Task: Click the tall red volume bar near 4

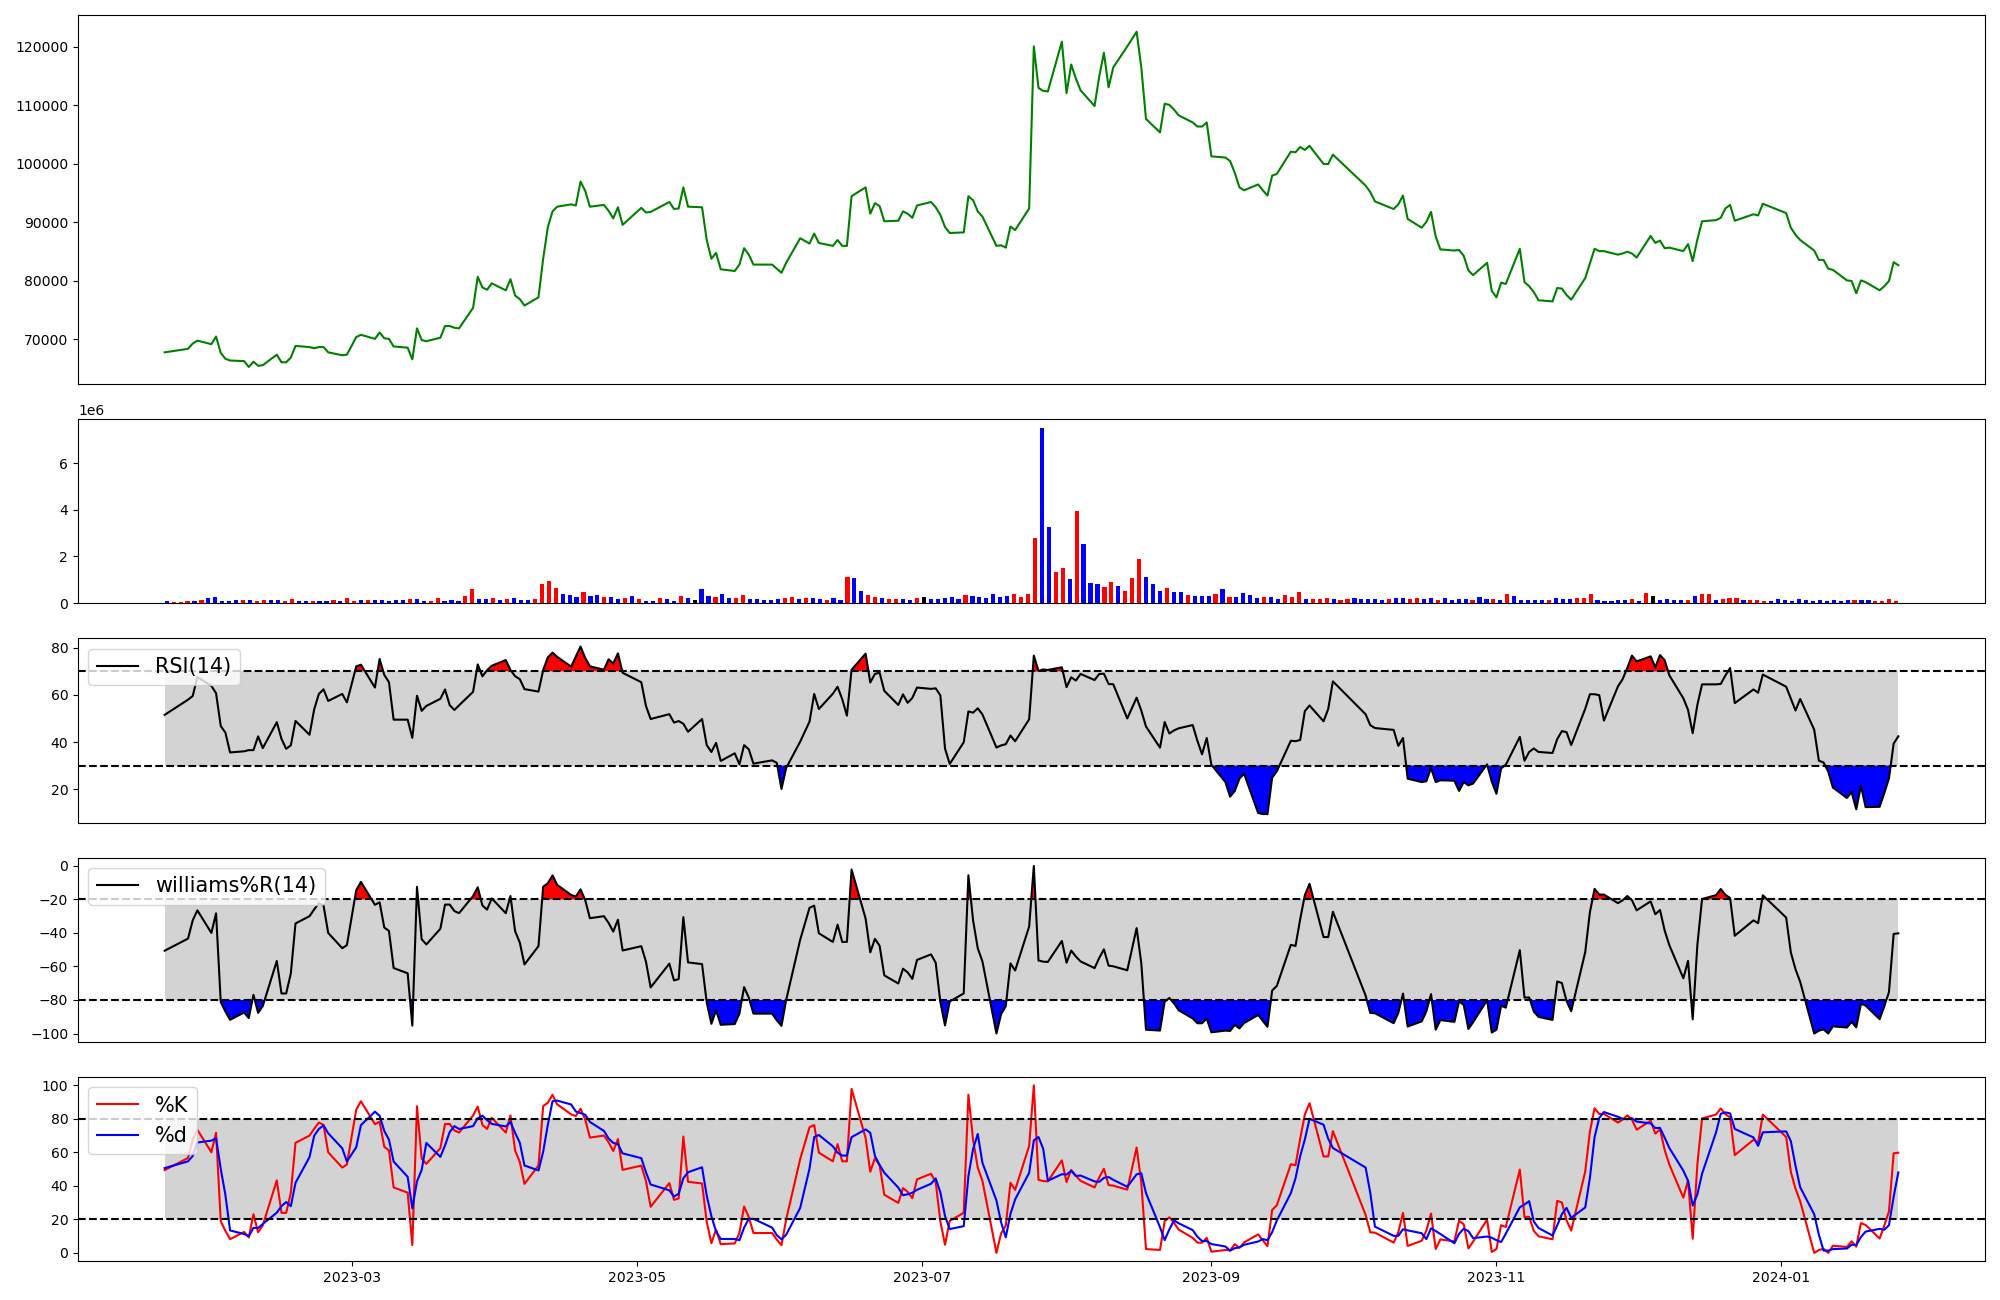Action: pos(1077,557)
